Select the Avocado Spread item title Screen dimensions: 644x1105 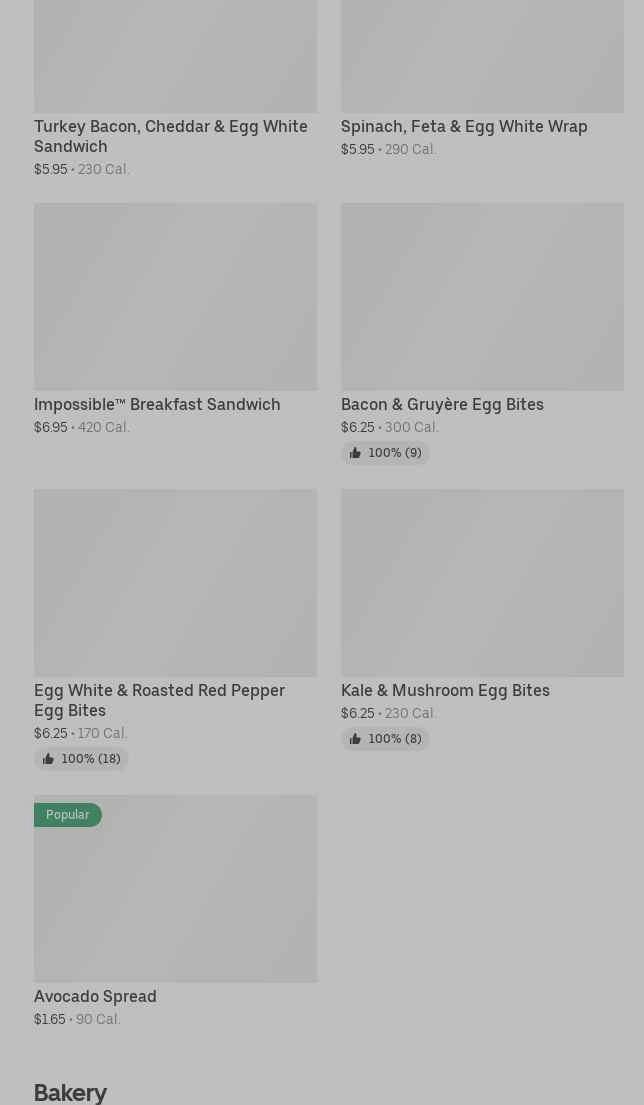tap(95, 997)
